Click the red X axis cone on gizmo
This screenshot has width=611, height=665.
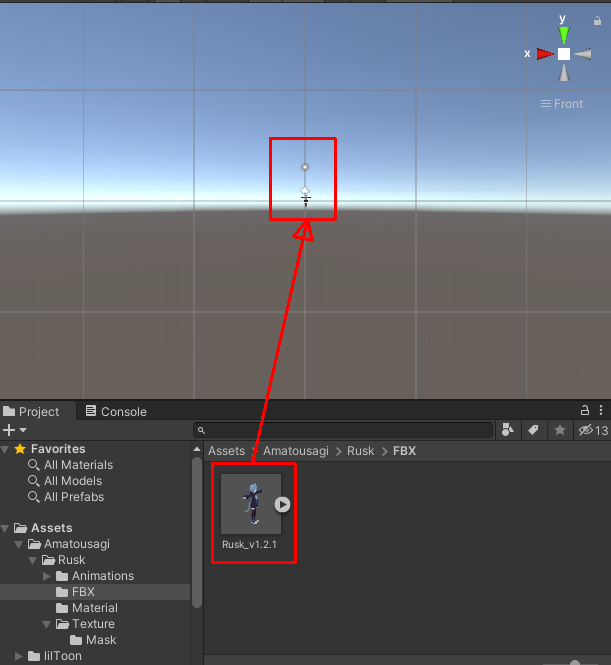[545, 54]
